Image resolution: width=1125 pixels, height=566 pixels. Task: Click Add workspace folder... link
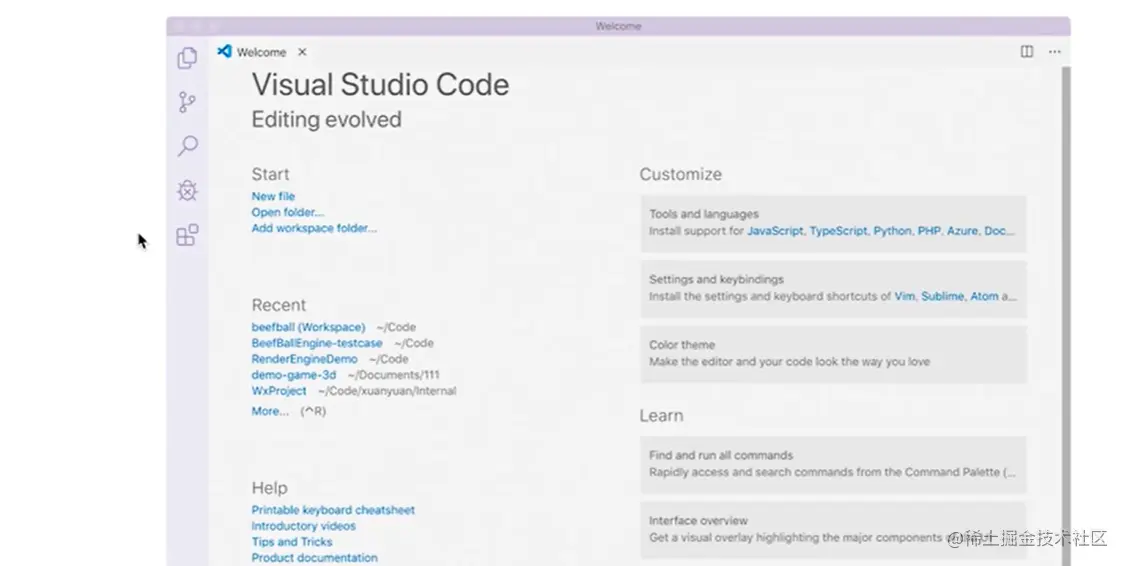pos(314,227)
